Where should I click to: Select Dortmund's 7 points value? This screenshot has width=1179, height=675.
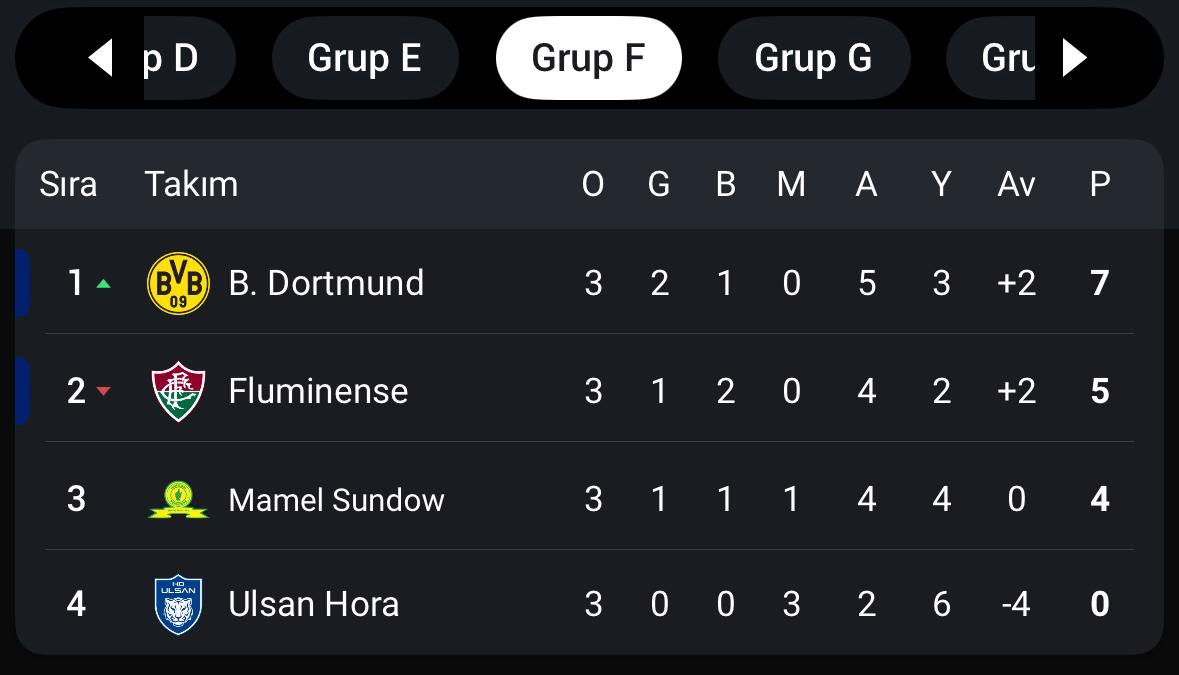coord(1099,283)
